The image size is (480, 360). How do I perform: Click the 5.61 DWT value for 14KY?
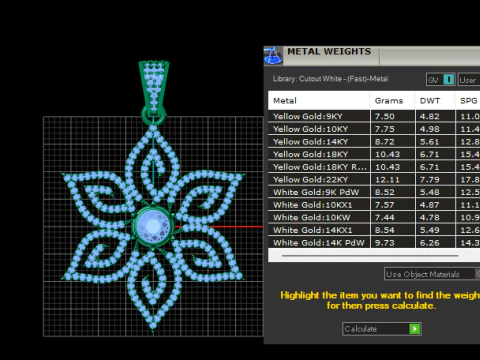tap(429, 142)
